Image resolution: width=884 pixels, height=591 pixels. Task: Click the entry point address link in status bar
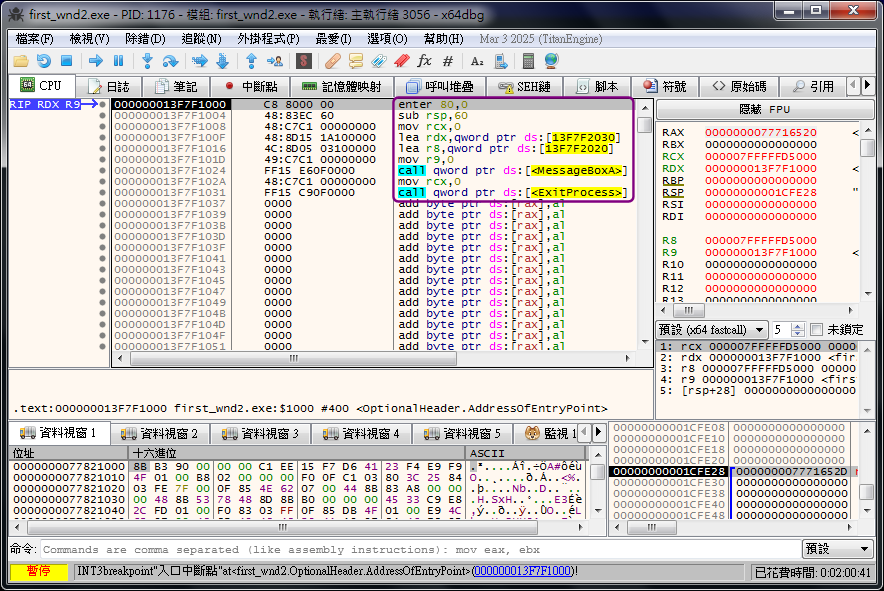point(523,571)
